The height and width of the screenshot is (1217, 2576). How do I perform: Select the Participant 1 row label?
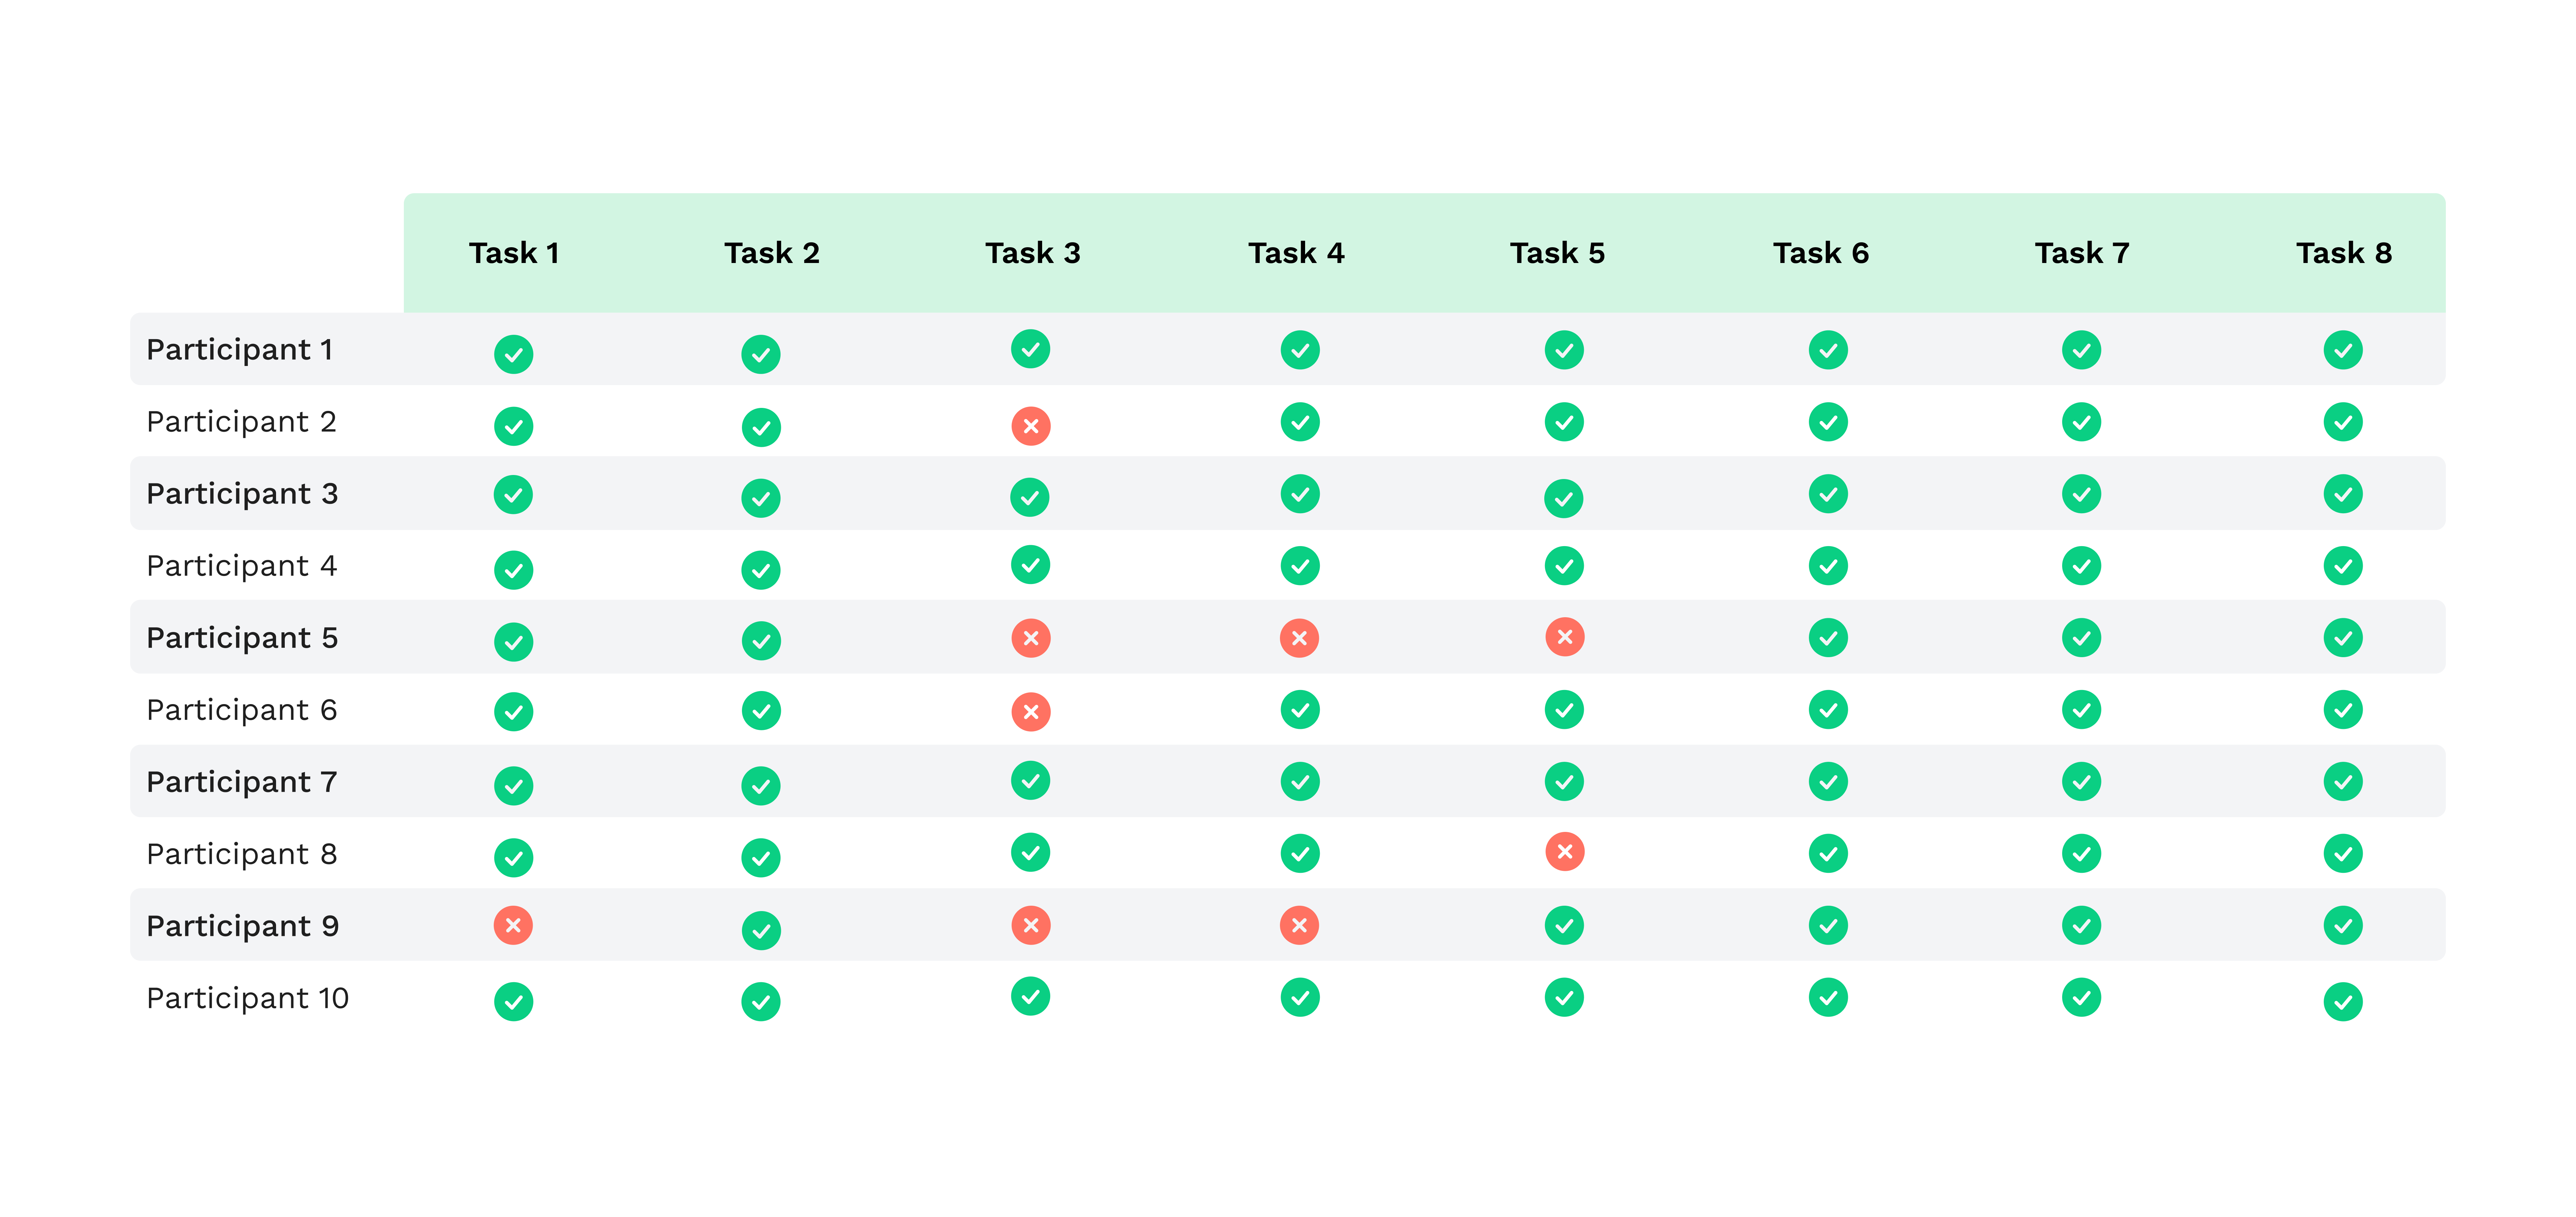pyautogui.click(x=240, y=350)
